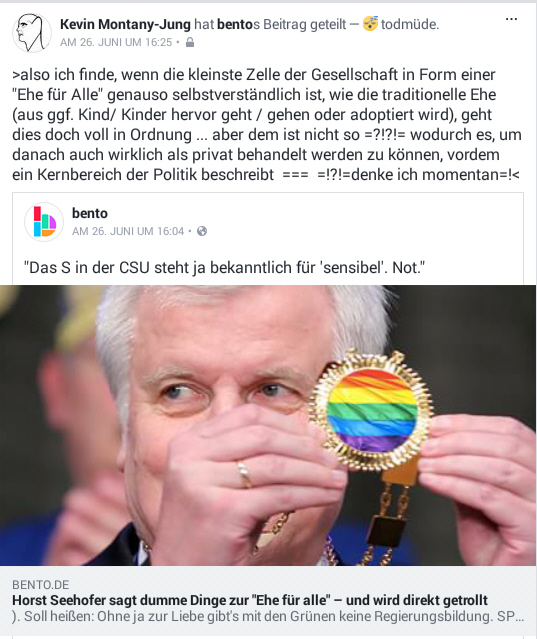Click the BENTO.DE source domain label
Image resolution: width=537 pixels, height=639 pixels.
[x=41, y=585]
